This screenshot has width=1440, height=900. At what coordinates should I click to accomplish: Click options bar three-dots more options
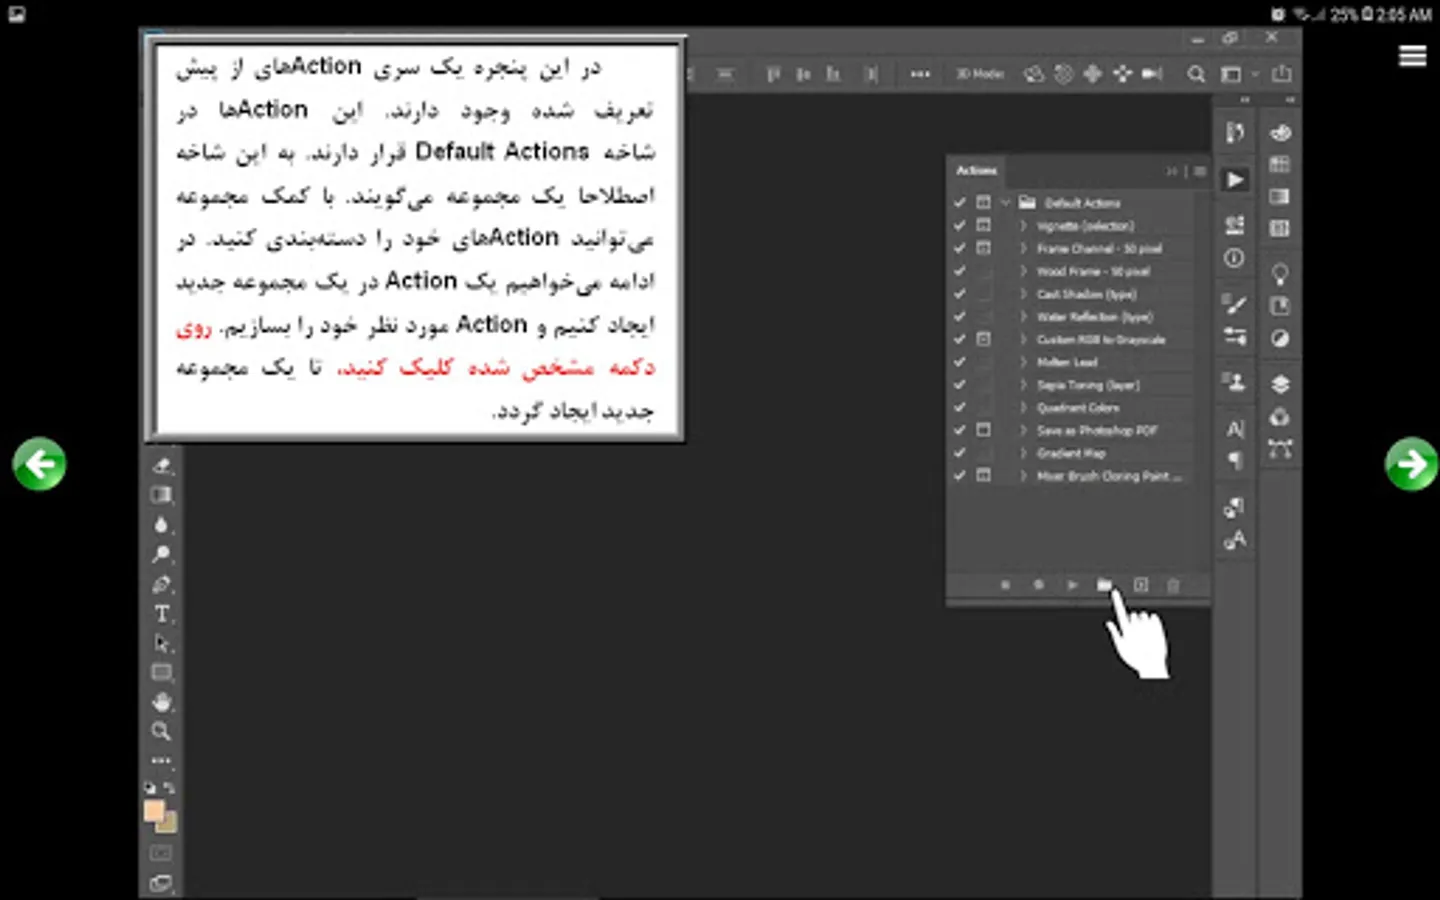pos(920,74)
